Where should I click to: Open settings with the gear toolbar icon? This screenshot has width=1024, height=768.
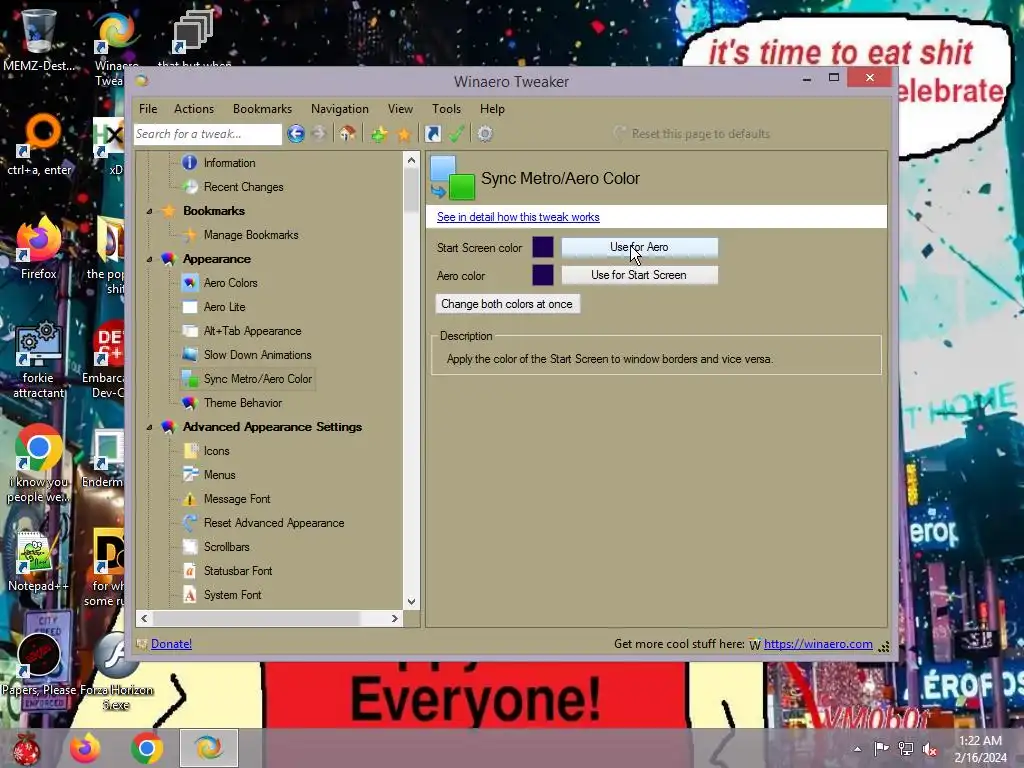pyautogui.click(x=485, y=134)
